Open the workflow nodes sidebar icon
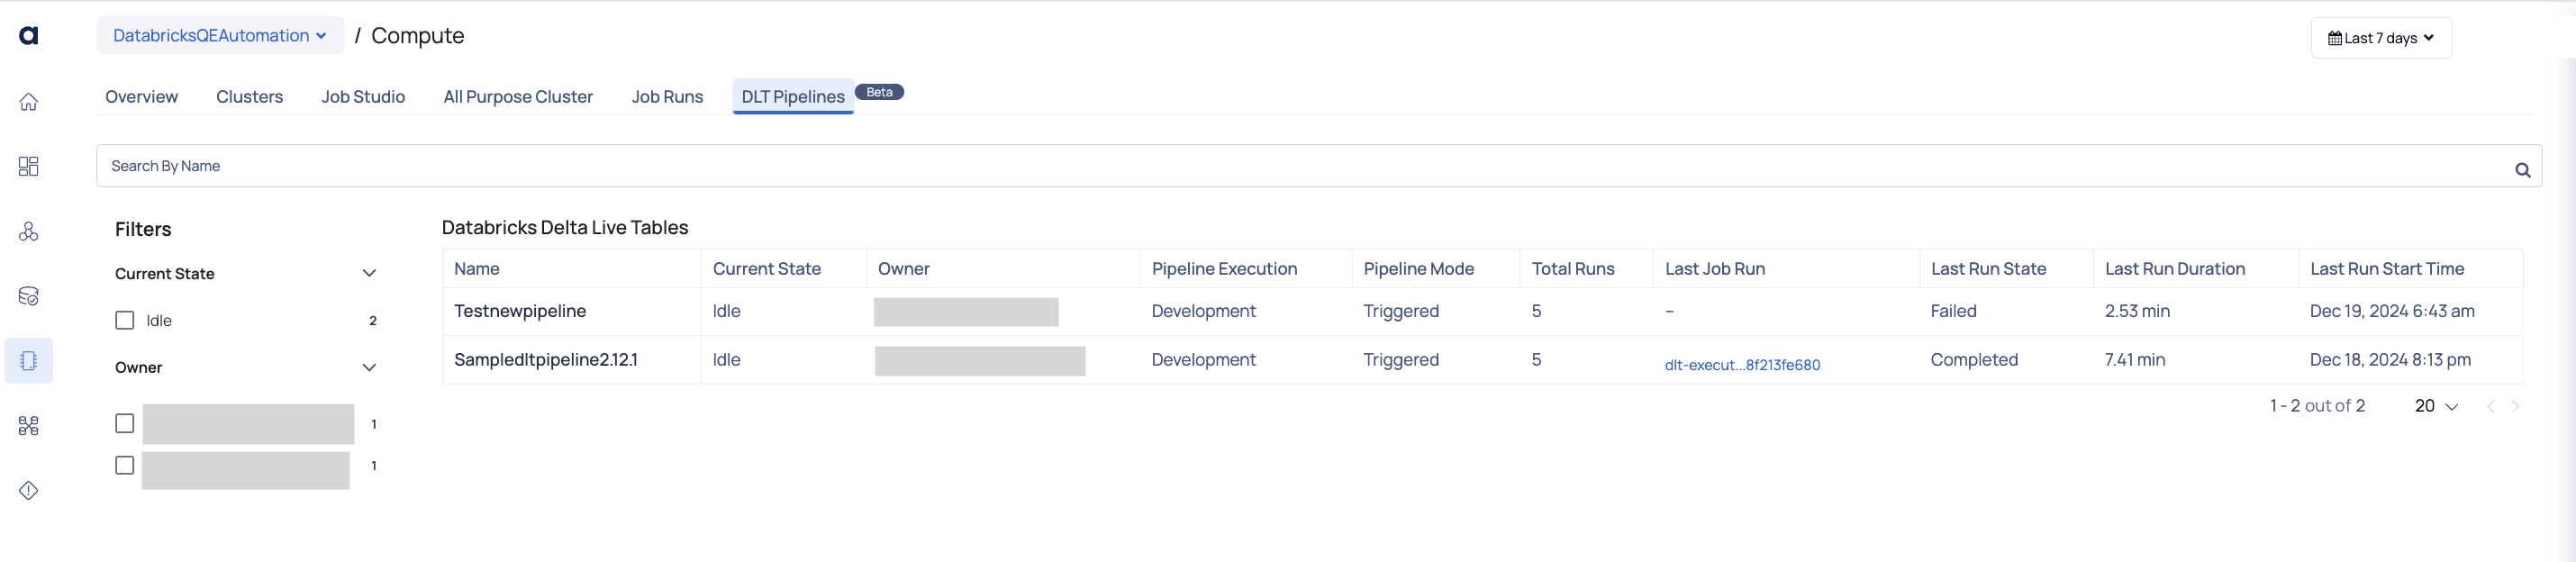2576x562 pixels. (x=29, y=426)
